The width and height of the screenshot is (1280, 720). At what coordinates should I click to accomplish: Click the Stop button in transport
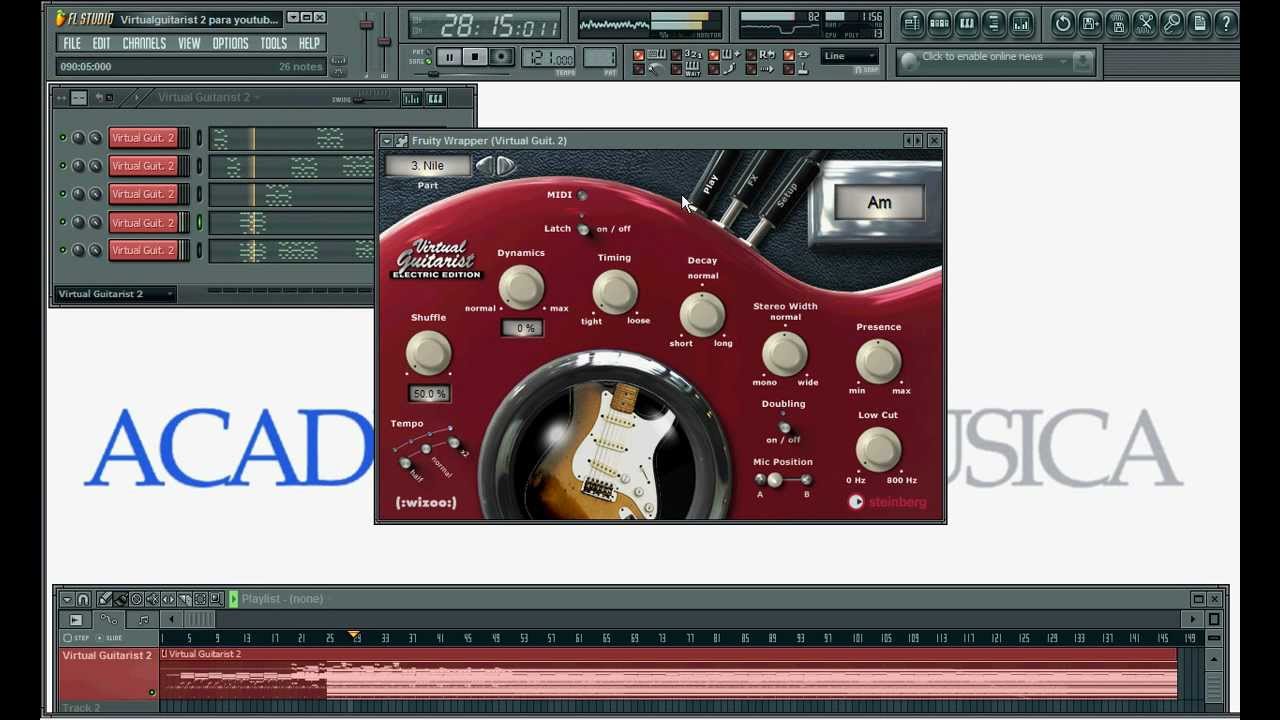pyautogui.click(x=475, y=57)
